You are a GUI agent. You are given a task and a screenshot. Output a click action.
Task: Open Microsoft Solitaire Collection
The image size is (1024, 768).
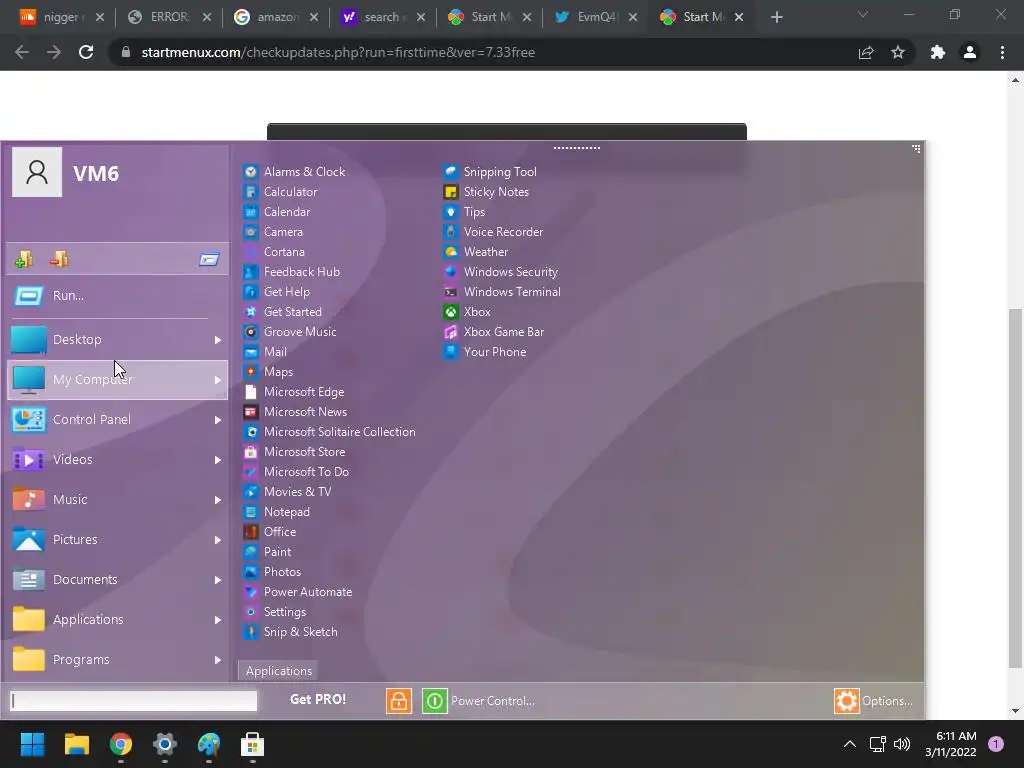tap(329, 432)
